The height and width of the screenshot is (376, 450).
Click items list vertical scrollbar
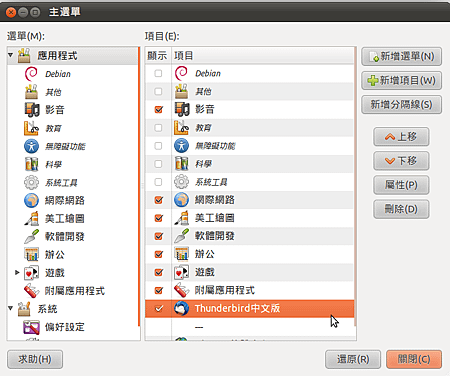[355, 187]
